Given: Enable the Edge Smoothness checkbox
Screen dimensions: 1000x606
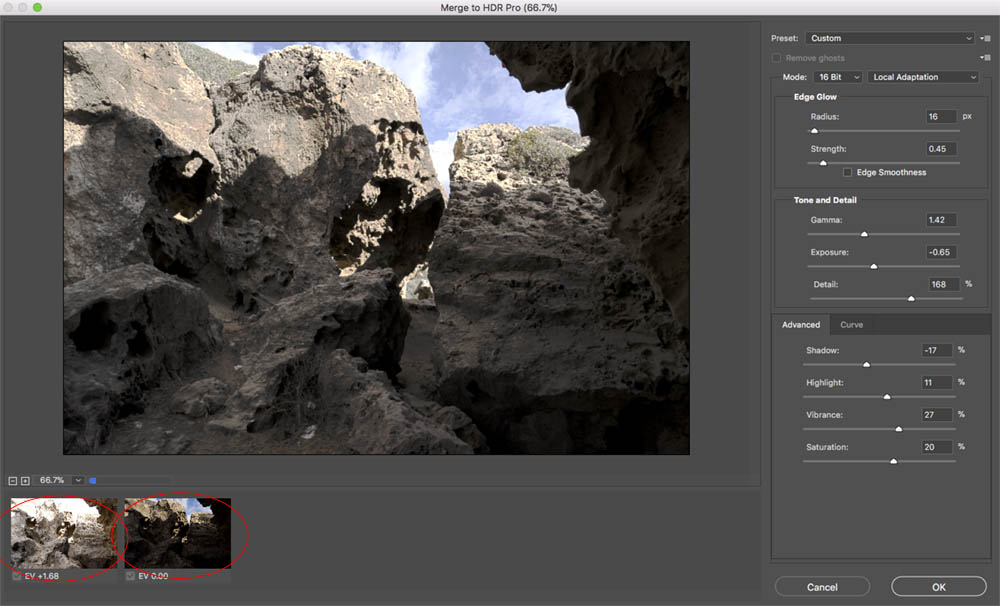Looking at the screenshot, I should pyautogui.click(x=848, y=172).
